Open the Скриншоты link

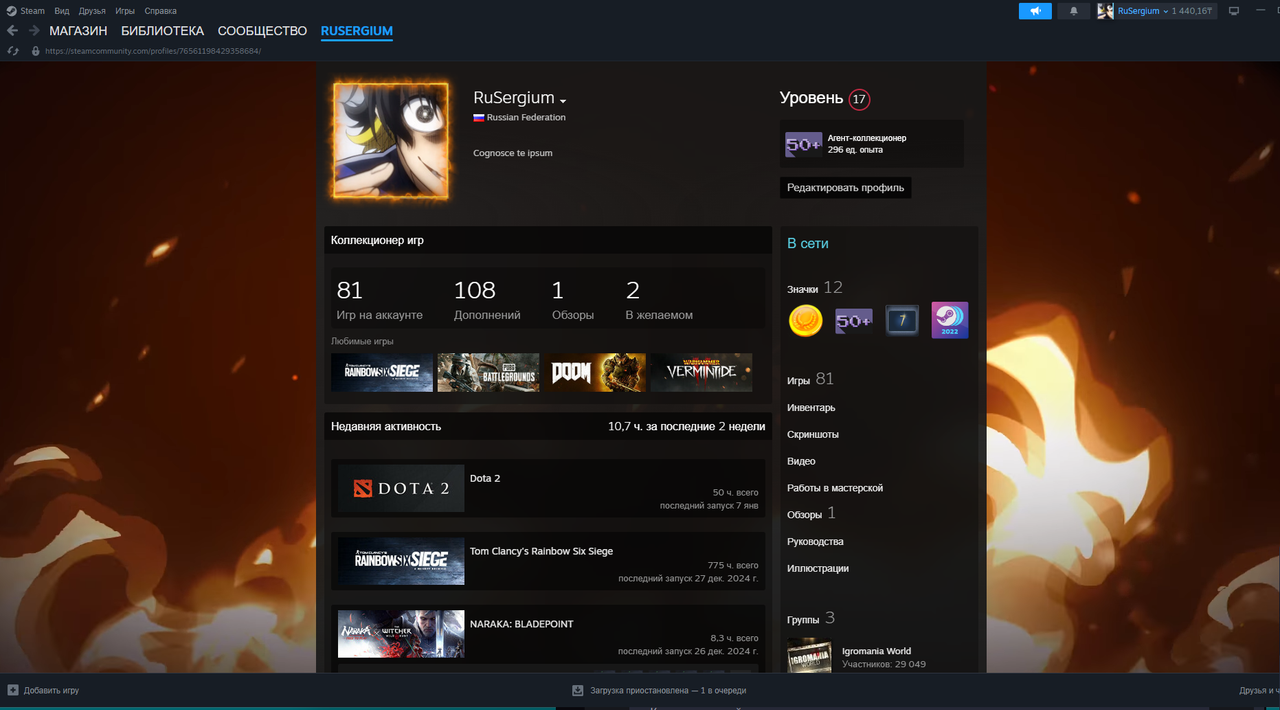click(x=813, y=435)
